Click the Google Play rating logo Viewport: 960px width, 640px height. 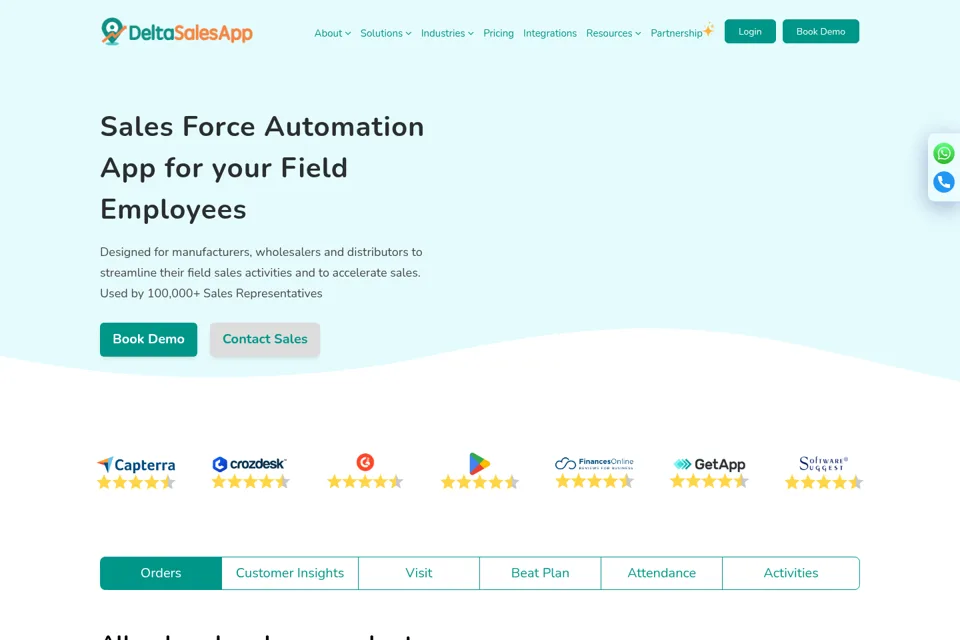(x=479, y=464)
